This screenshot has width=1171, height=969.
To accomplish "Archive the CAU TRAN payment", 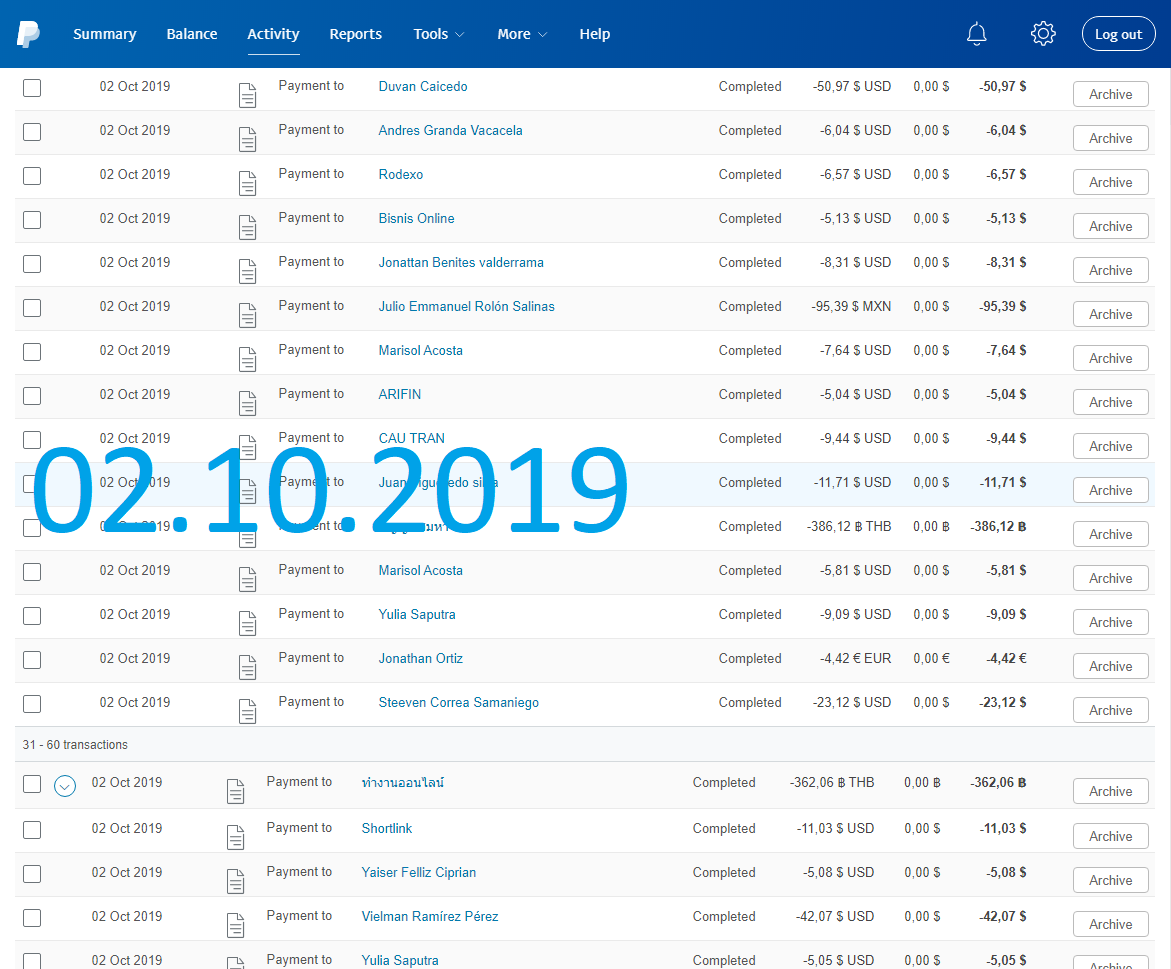I will coord(1111,446).
